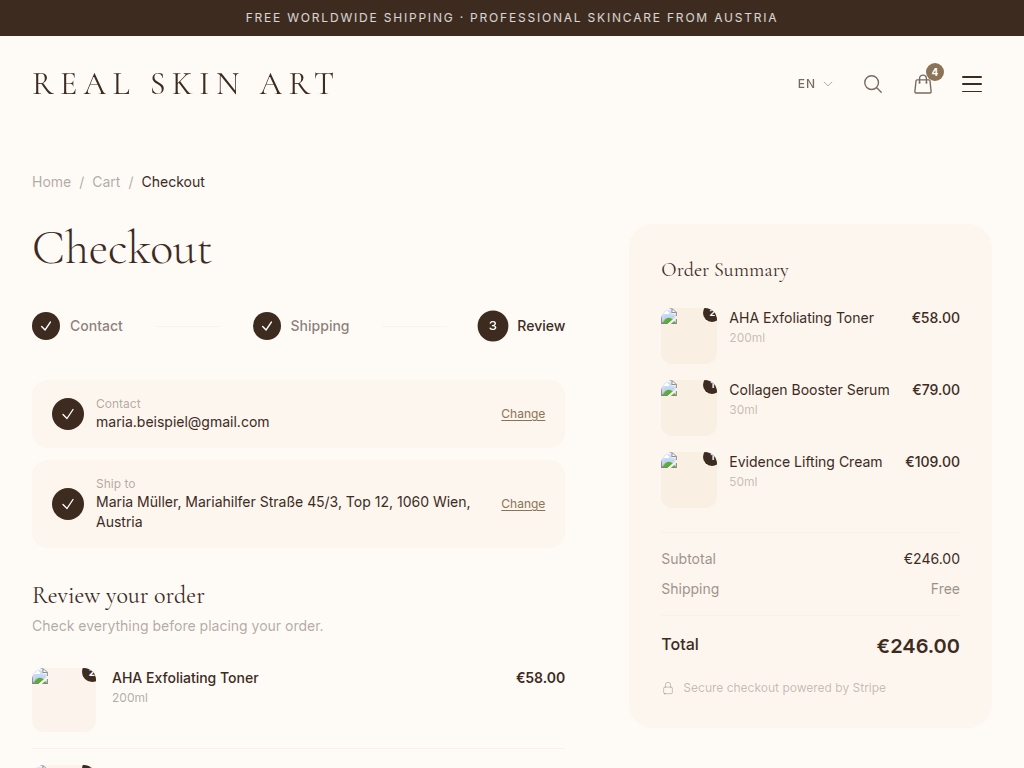Click the Real Skin Art logo
Image resolution: width=1024 pixels, height=768 pixels.
click(x=184, y=84)
